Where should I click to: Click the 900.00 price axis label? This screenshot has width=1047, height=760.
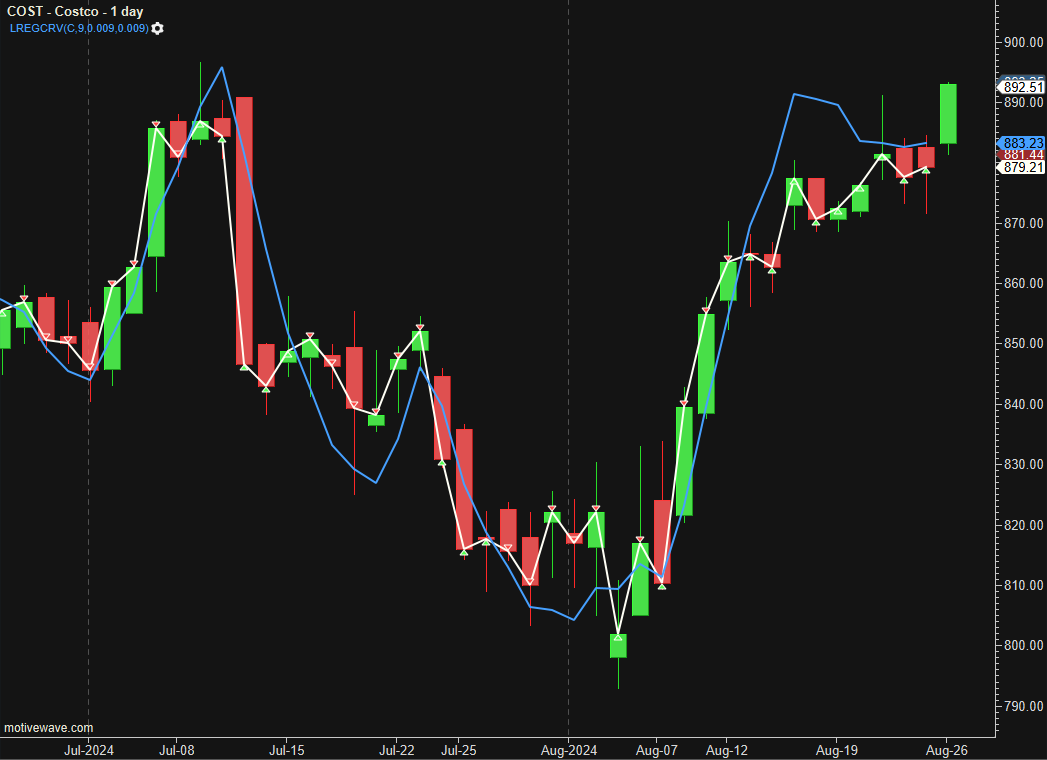click(x=1023, y=42)
